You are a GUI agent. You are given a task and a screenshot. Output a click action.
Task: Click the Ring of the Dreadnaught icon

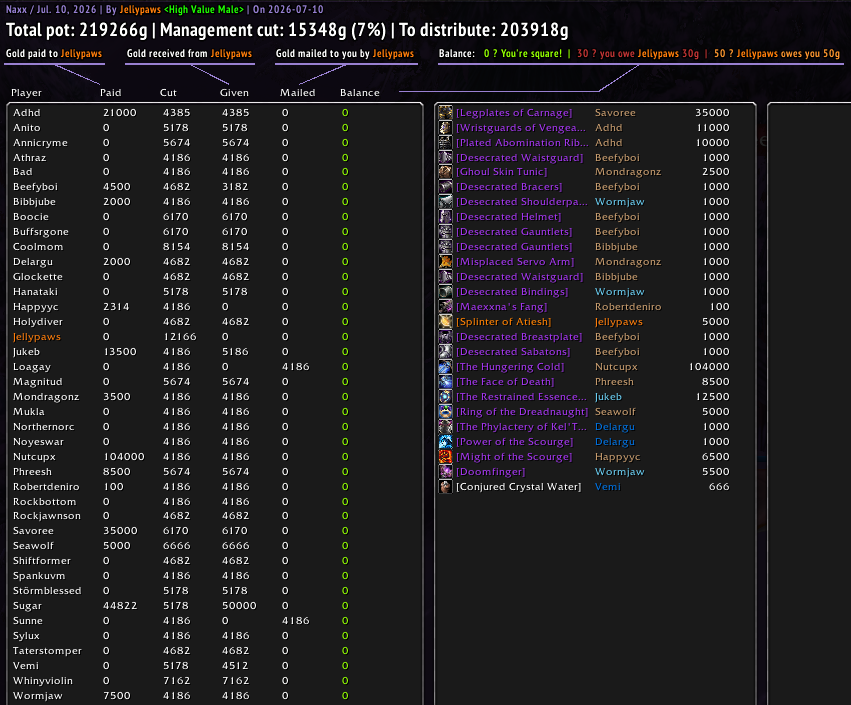tap(446, 411)
